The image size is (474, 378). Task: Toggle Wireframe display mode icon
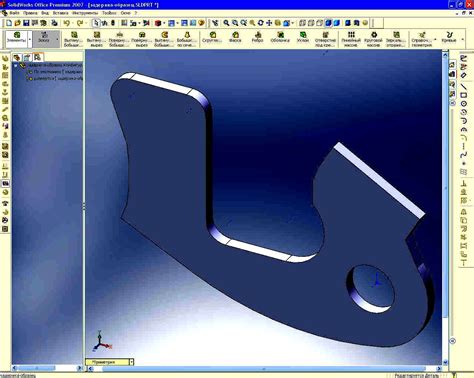coord(302,23)
